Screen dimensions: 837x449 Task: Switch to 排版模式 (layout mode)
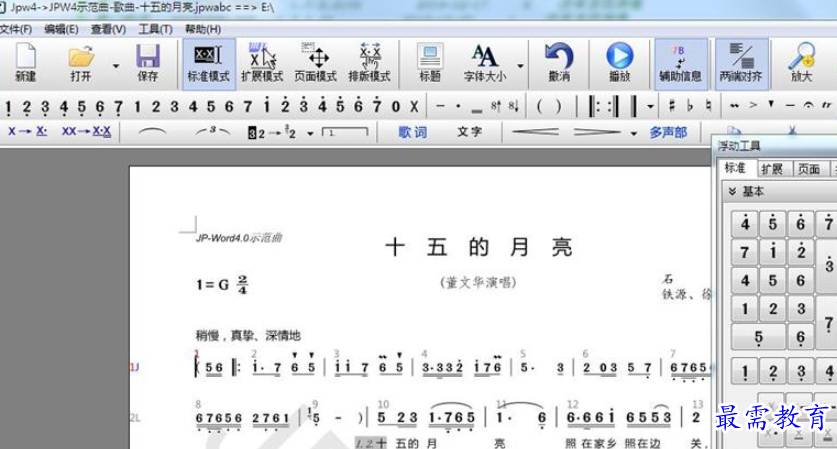(369, 63)
